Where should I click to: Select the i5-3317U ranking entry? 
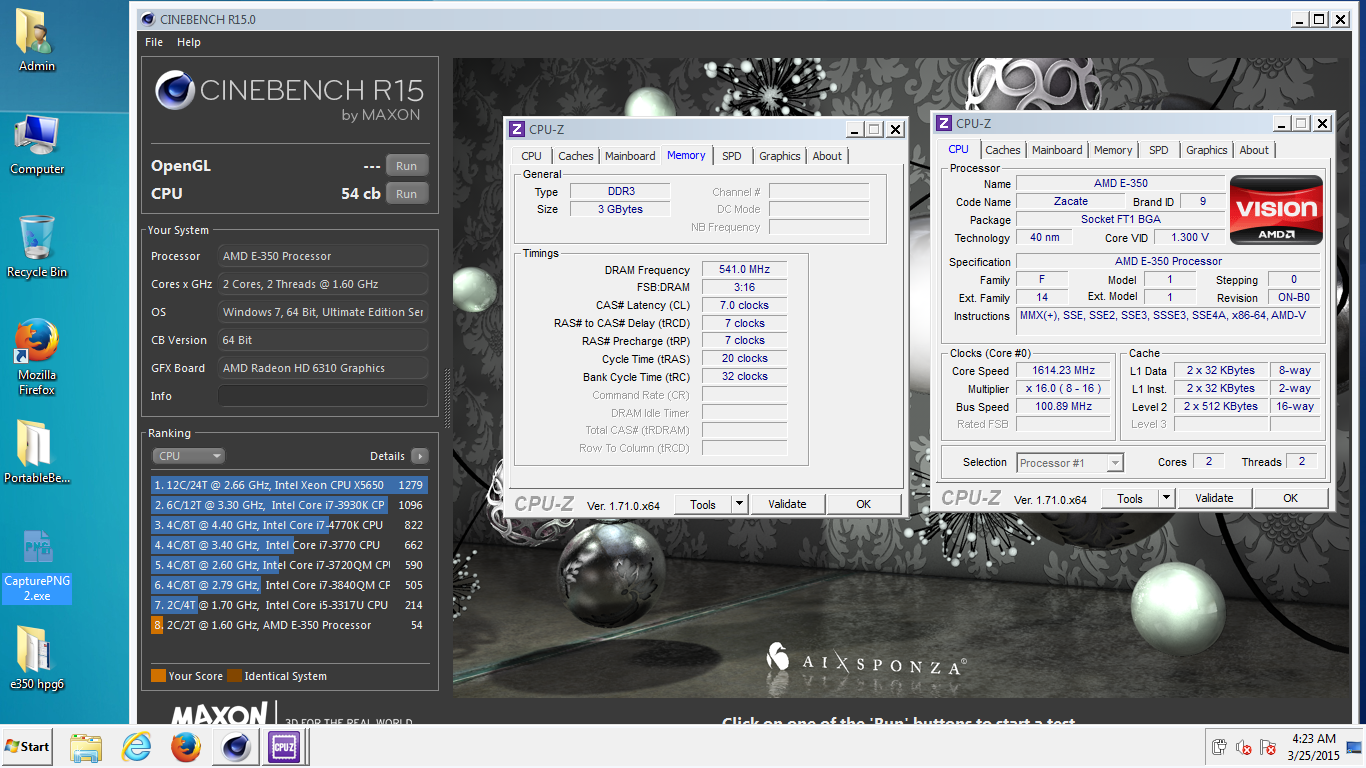coord(290,605)
